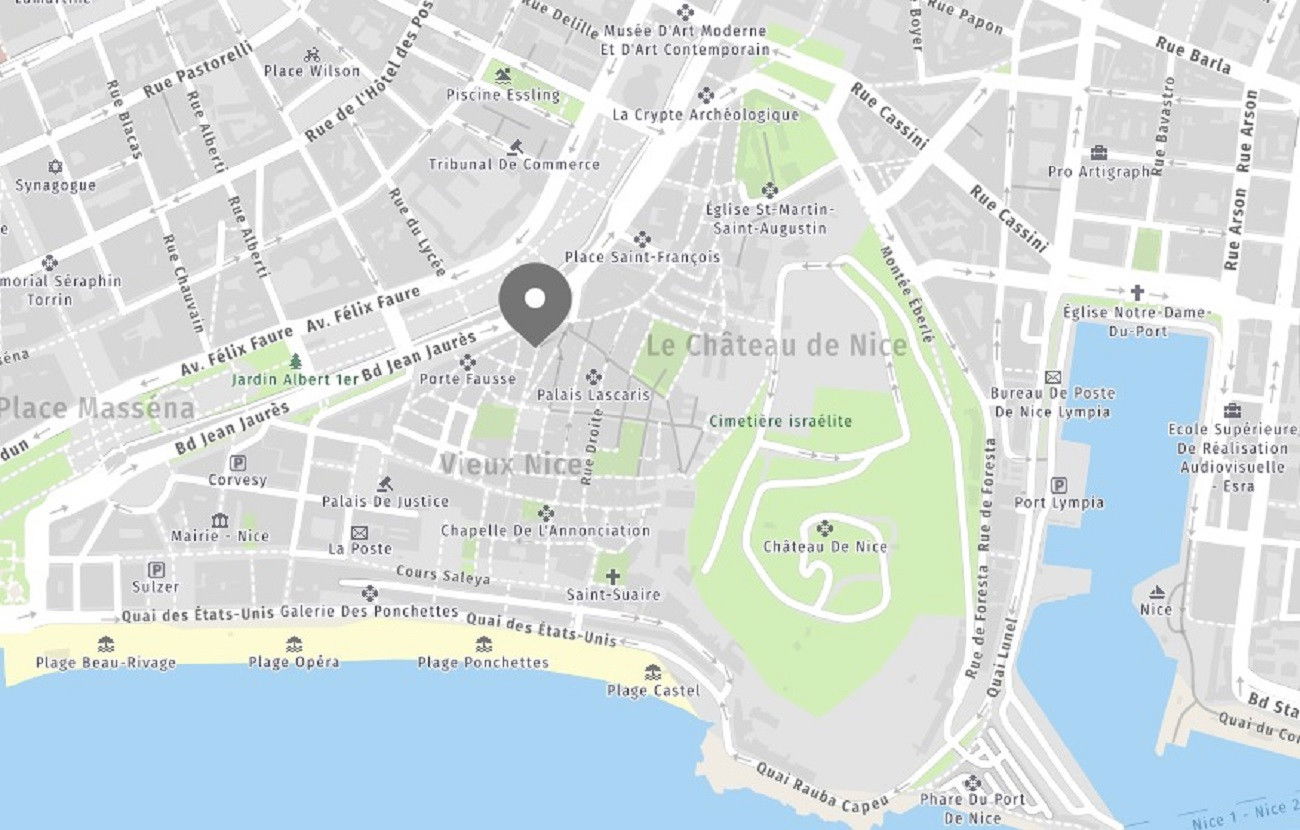The height and width of the screenshot is (830, 1300).
Task: Select the Bureau De Poste envelope icon
Action: 1052,376
